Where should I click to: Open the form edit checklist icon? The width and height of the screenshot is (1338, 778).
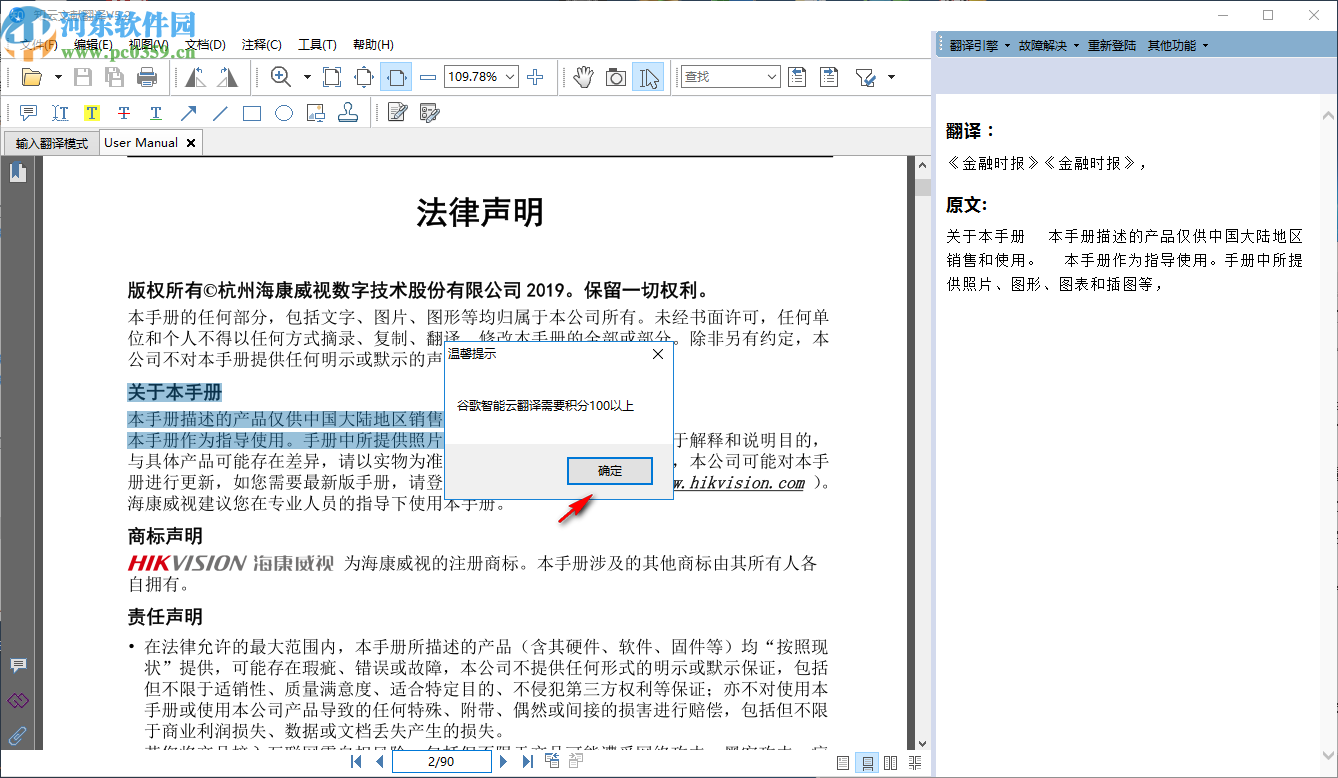430,113
